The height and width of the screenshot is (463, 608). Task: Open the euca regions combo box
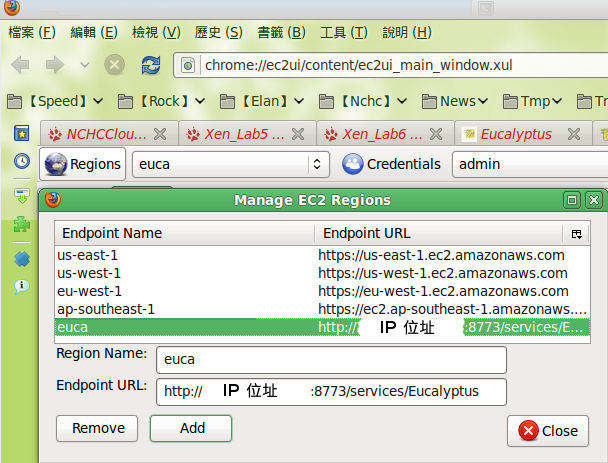(231, 164)
